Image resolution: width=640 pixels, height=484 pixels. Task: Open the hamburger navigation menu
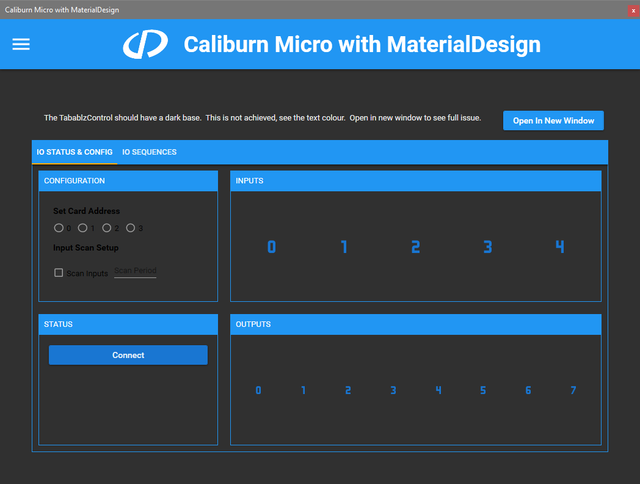click(21, 44)
